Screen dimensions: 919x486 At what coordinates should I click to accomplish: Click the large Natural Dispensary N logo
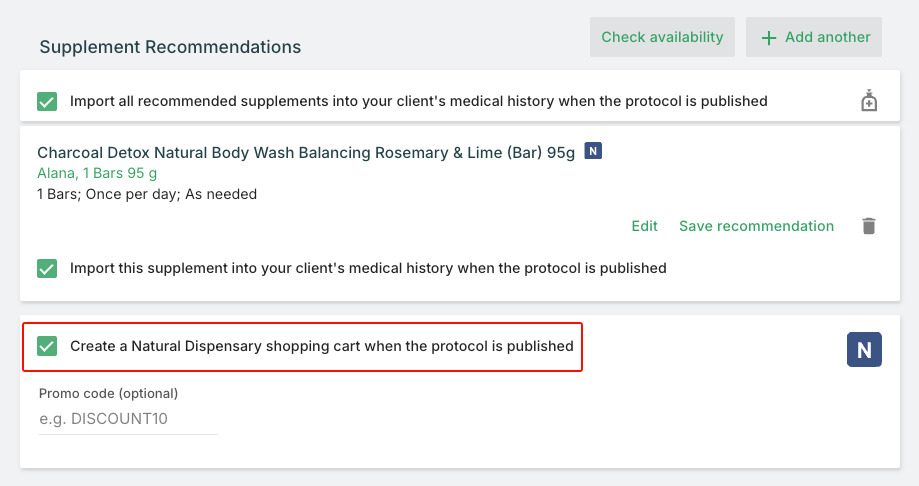pos(864,350)
